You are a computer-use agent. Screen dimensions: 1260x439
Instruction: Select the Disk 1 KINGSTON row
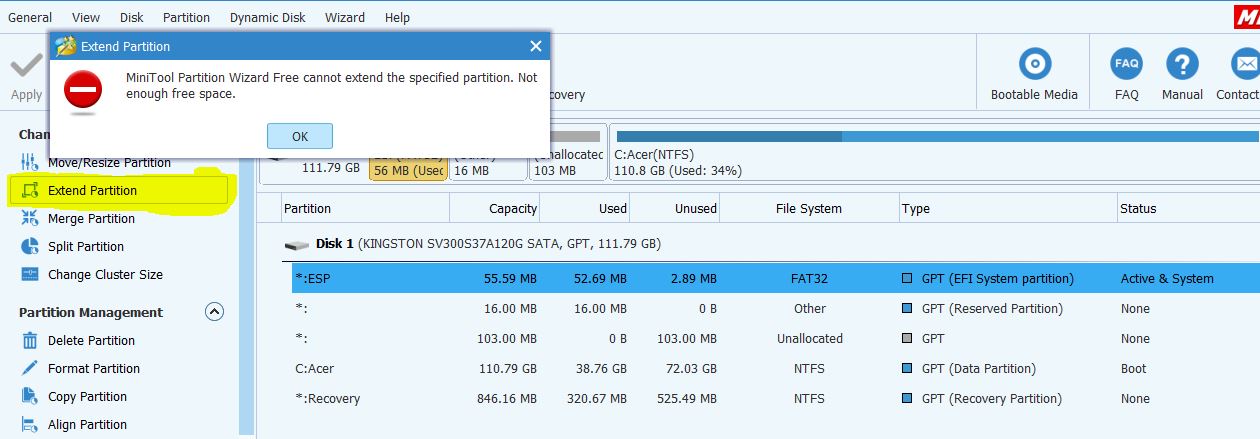770,243
